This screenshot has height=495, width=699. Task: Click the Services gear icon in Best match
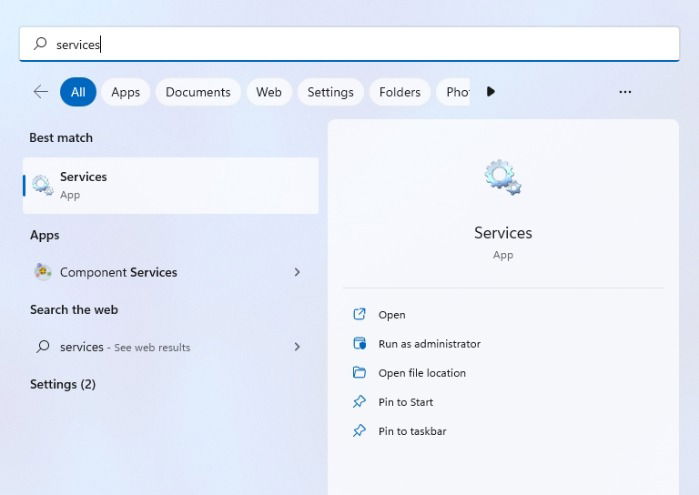click(43, 185)
